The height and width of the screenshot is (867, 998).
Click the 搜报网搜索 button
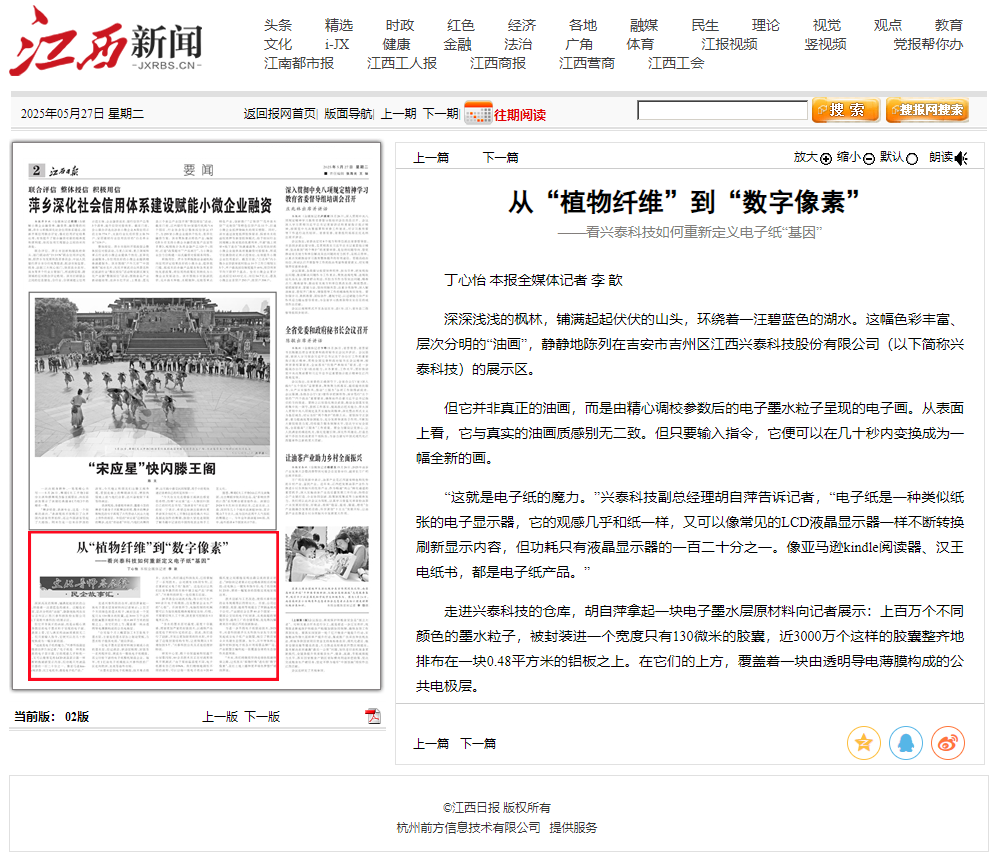pyautogui.click(x=927, y=110)
